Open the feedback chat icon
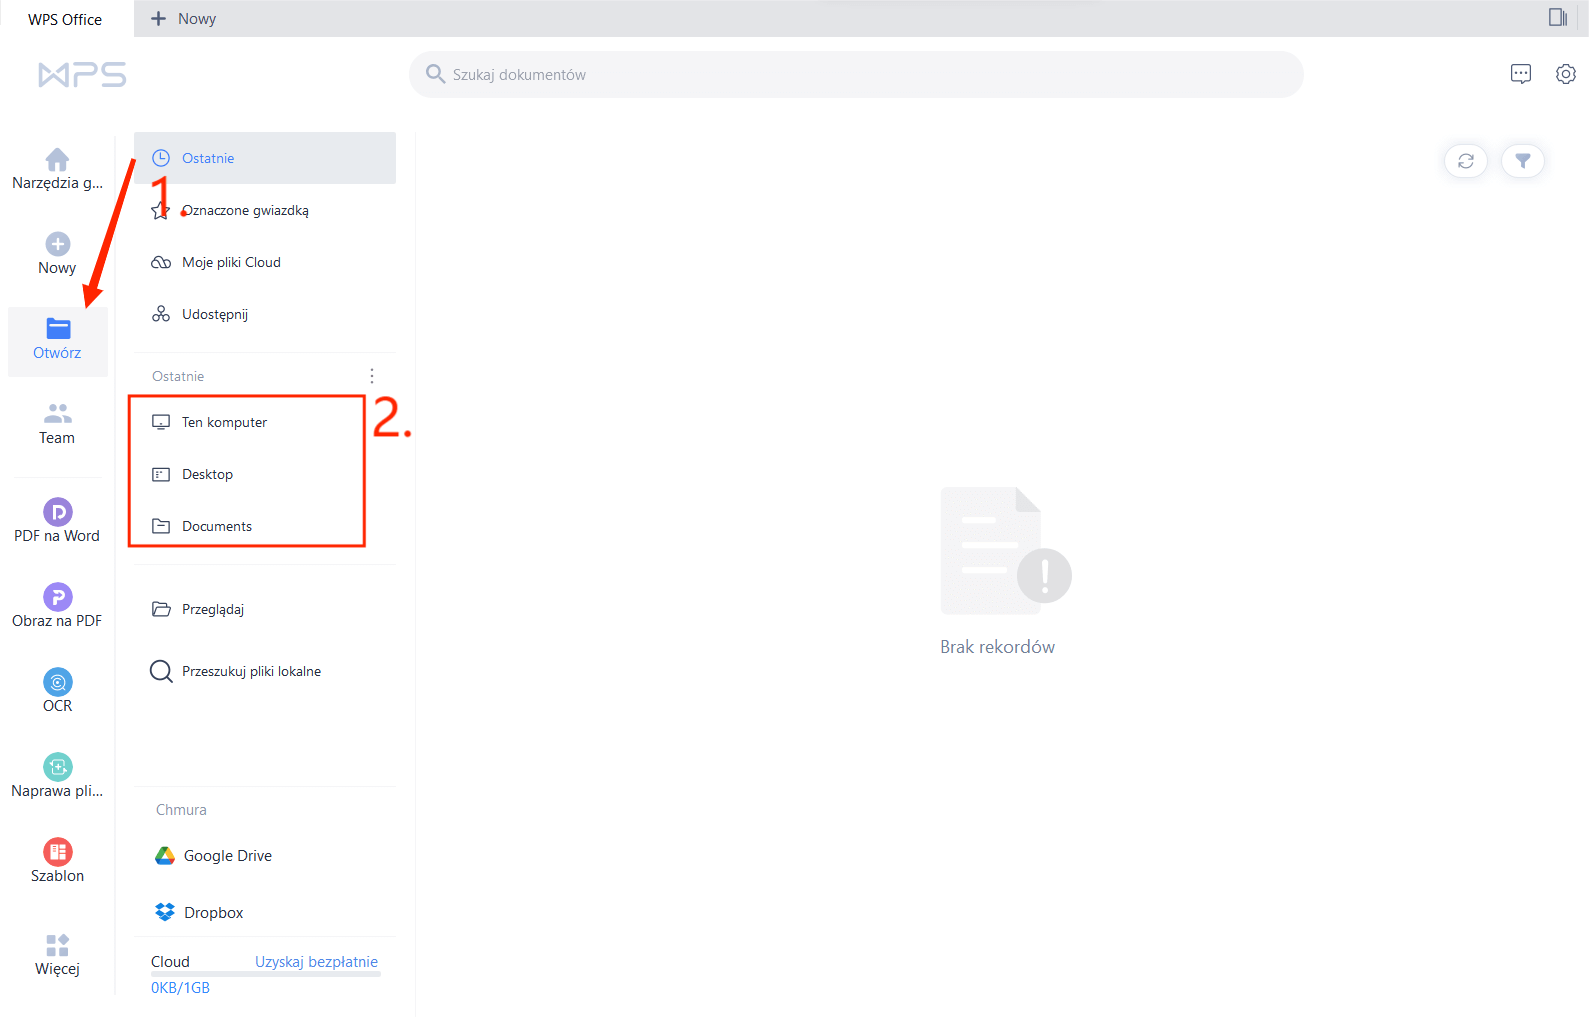This screenshot has width=1589, height=1017. coord(1521,74)
